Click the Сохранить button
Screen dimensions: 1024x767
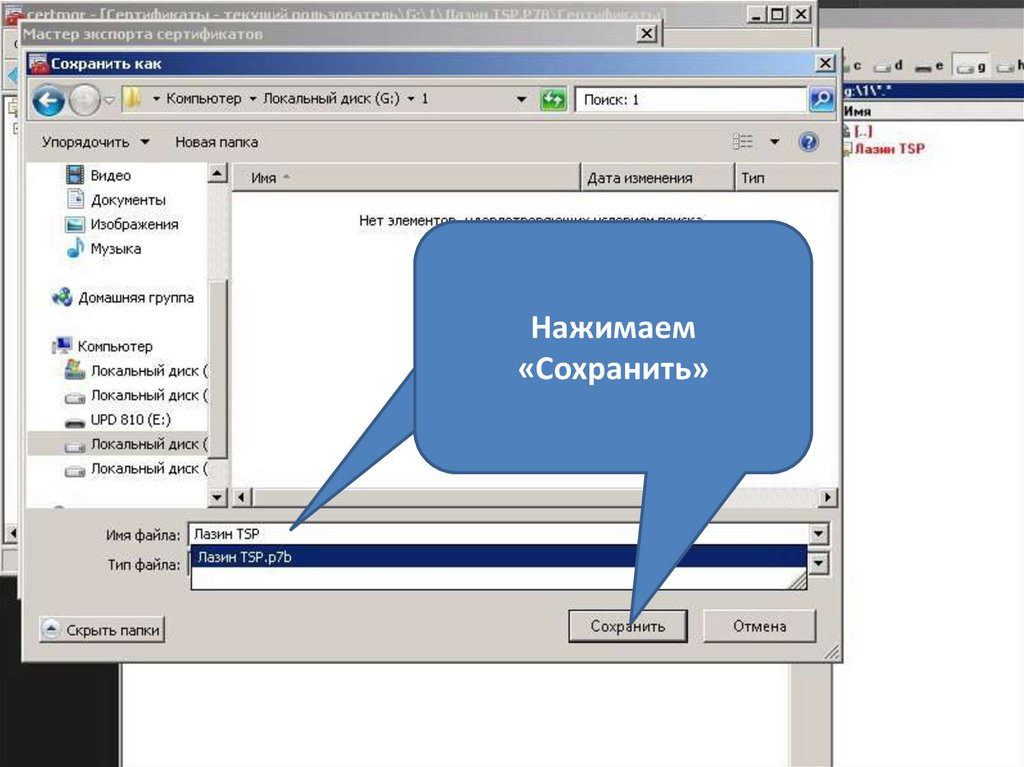click(628, 627)
